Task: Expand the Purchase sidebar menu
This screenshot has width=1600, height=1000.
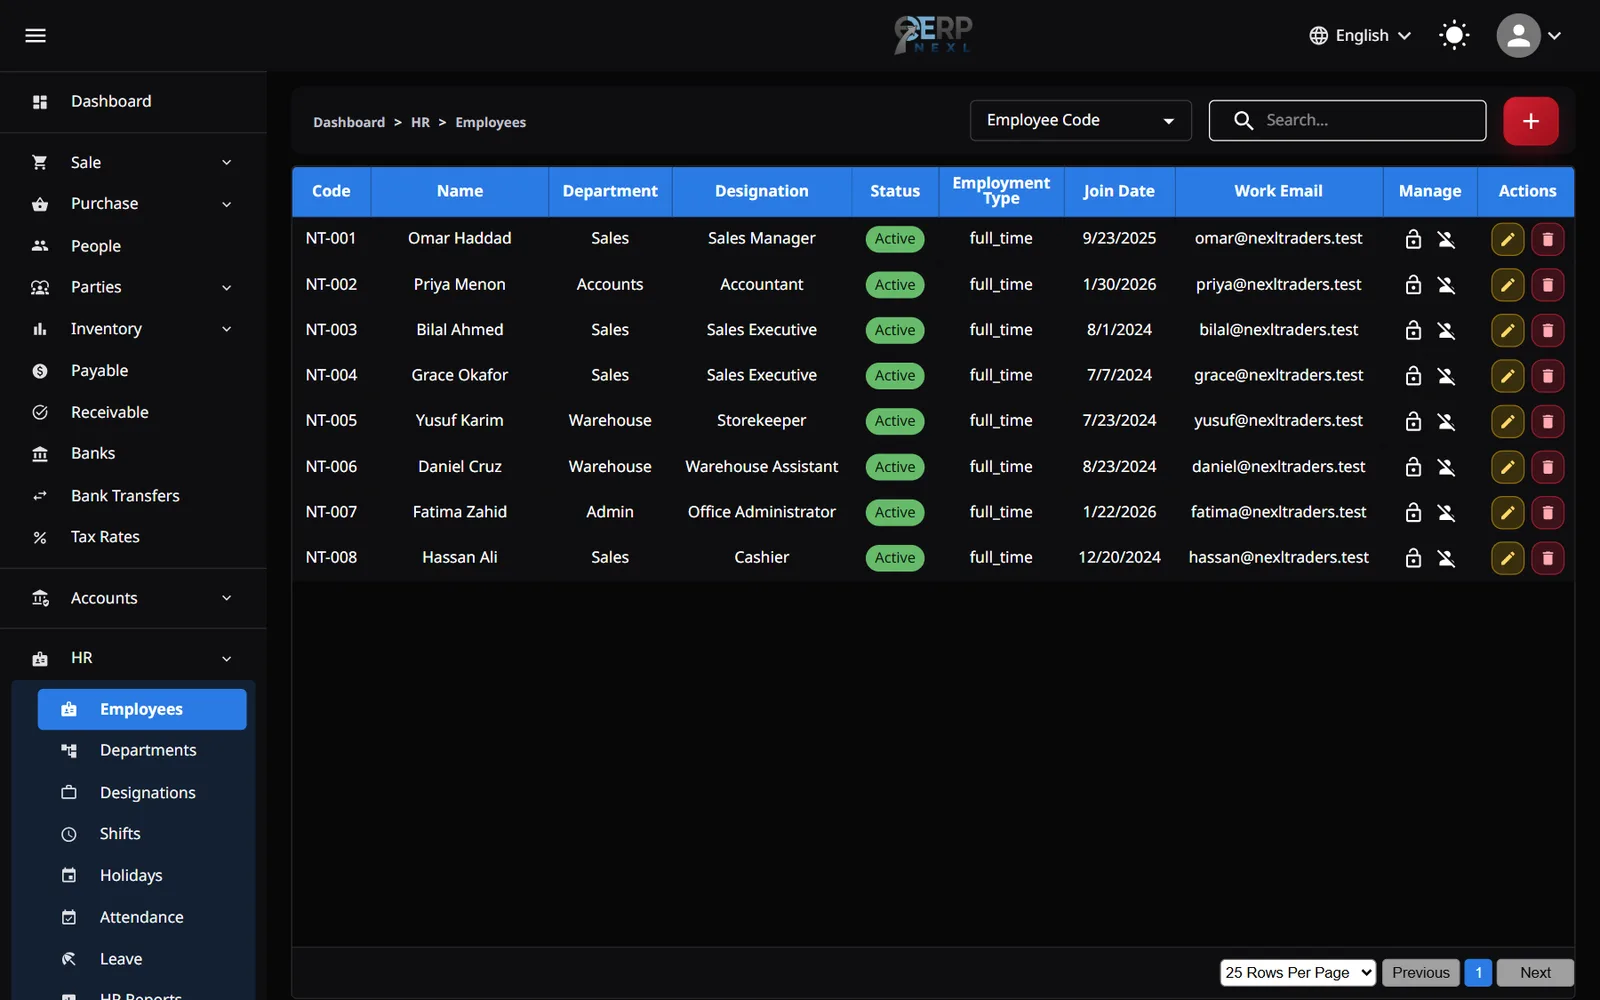Action: 133,204
